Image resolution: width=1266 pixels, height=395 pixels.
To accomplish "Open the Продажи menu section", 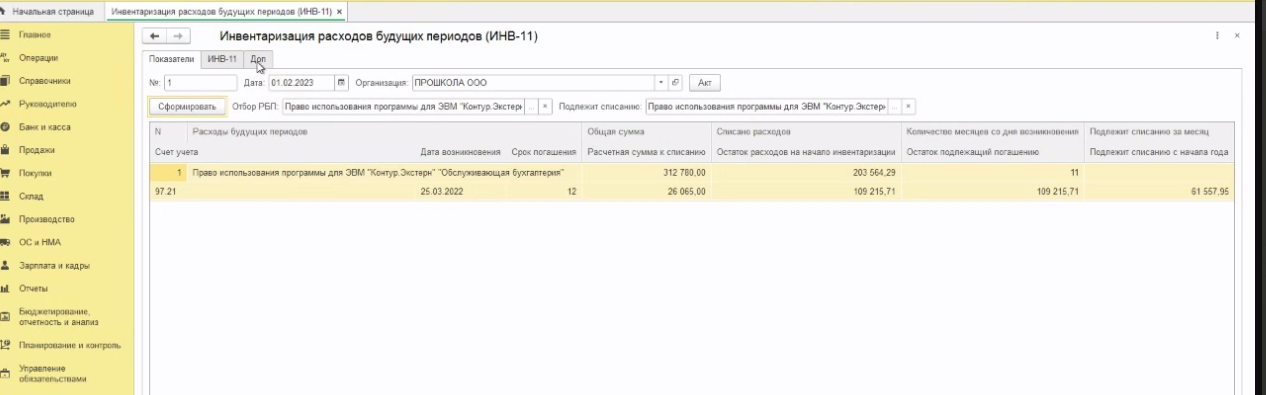I will point(36,150).
